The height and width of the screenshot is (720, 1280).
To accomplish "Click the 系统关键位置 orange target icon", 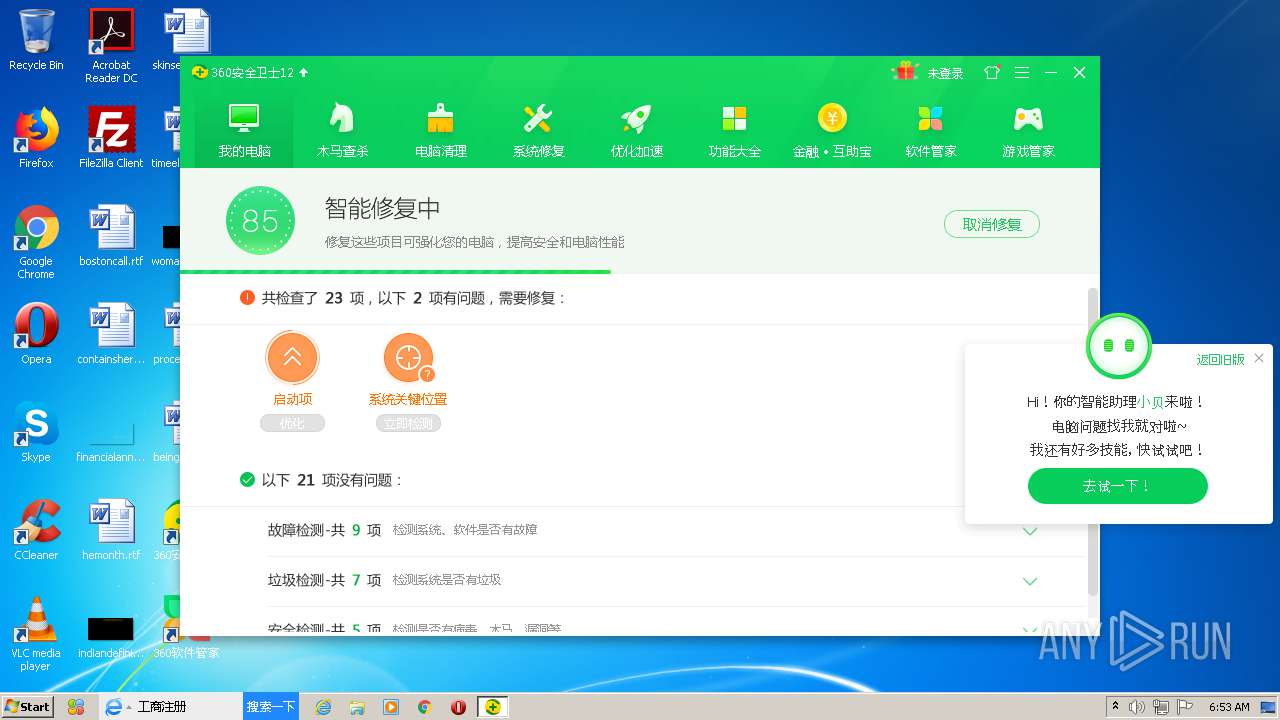I will (x=408, y=358).
